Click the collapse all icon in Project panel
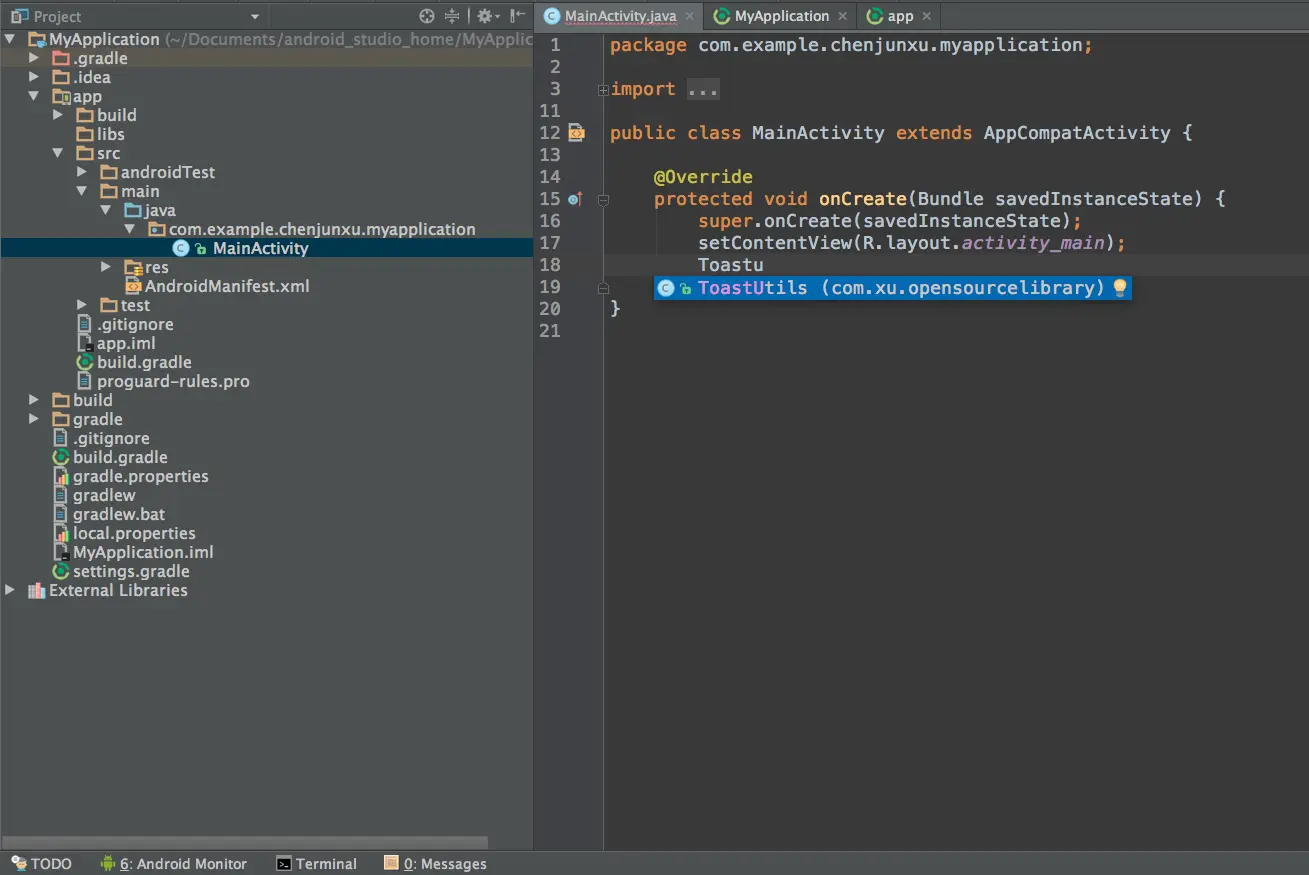Screen dimensions: 1309x875 point(452,16)
